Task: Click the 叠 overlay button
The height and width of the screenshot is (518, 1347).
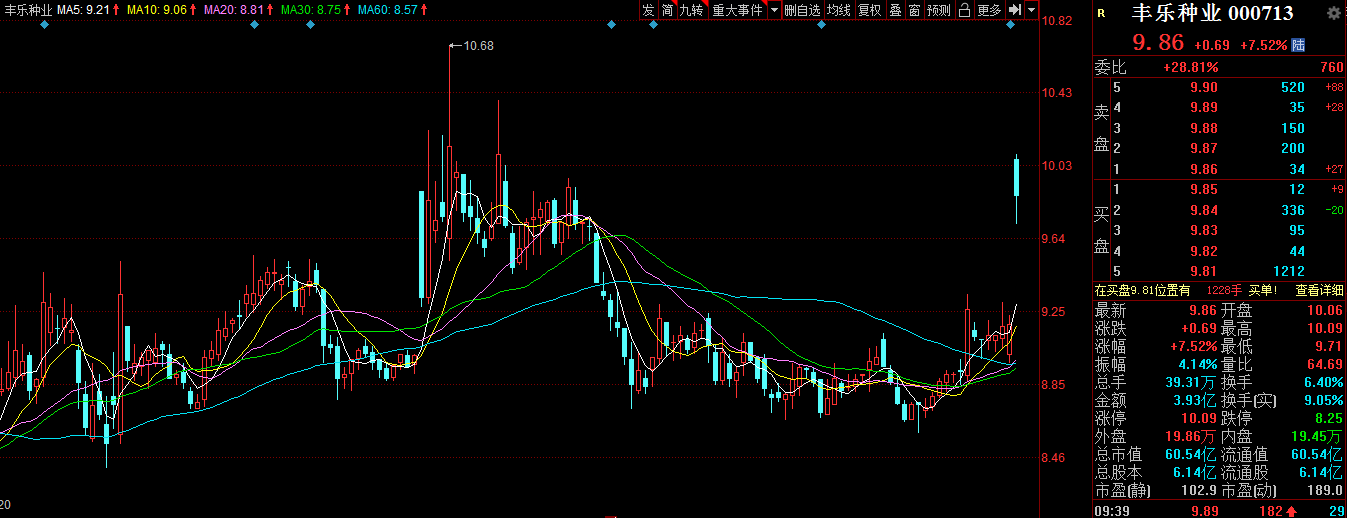Action: pyautogui.click(x=895, y=10)
